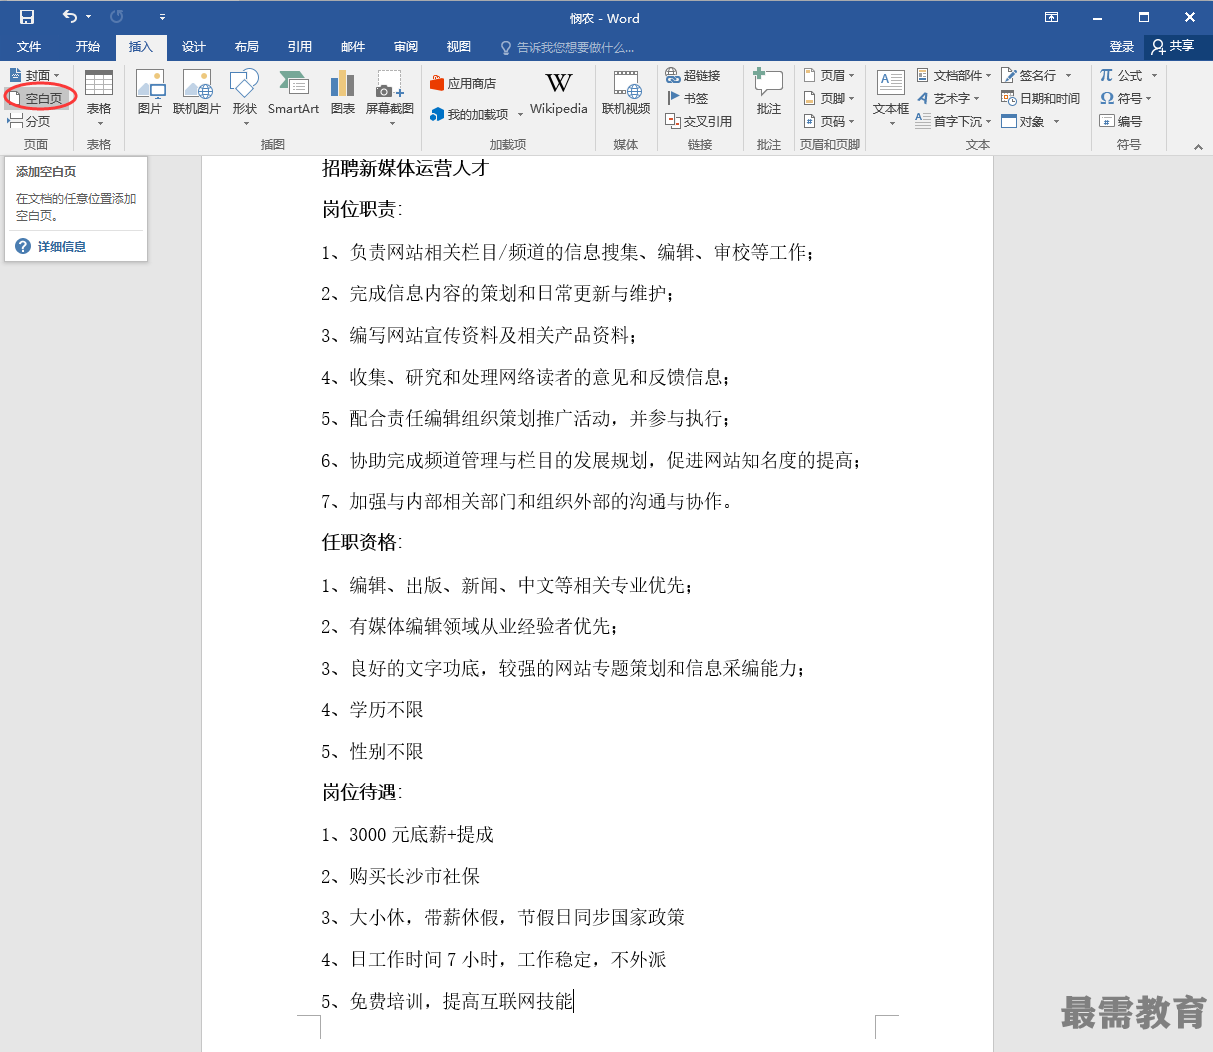1213x1052 pixels.
Task: Switch to the References (引用) tab
Action: click(300, 47)
